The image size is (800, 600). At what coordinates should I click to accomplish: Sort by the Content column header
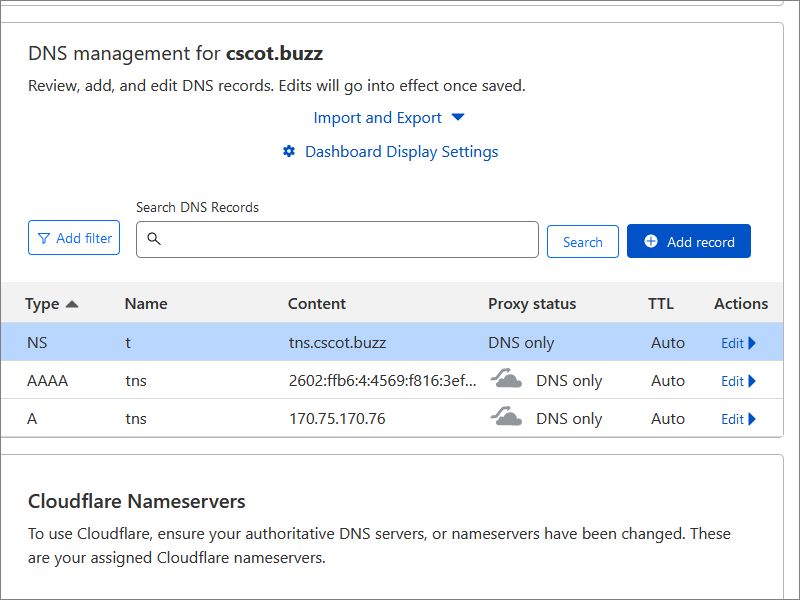coord(316,303)
